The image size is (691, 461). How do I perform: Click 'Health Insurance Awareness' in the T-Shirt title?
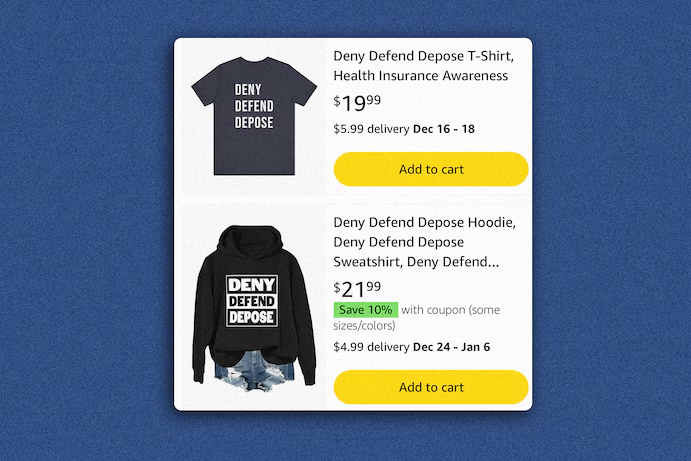[x=420, y=76]
